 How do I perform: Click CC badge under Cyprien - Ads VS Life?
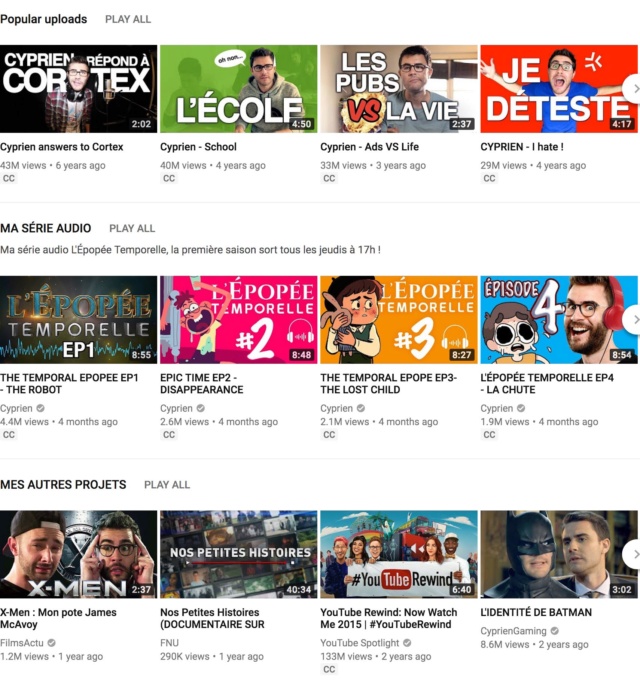pyautogui.click(x=329, y=178)
